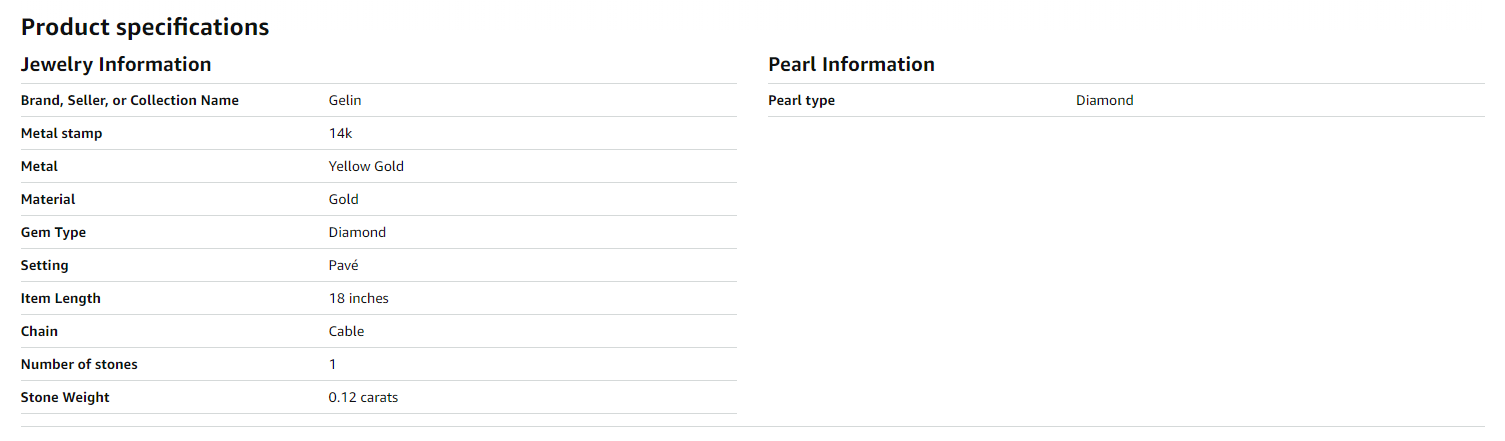1505x441 pixels.
Task: Select the Jewelry Information section title
Action: coord(116,65)
